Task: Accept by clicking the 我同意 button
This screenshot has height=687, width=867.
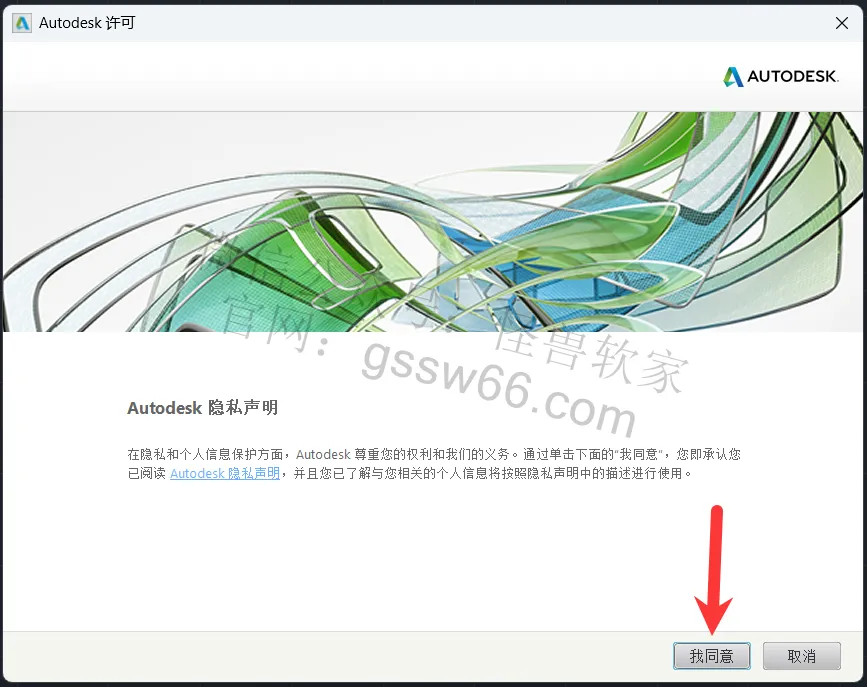Action: (712, 656)
